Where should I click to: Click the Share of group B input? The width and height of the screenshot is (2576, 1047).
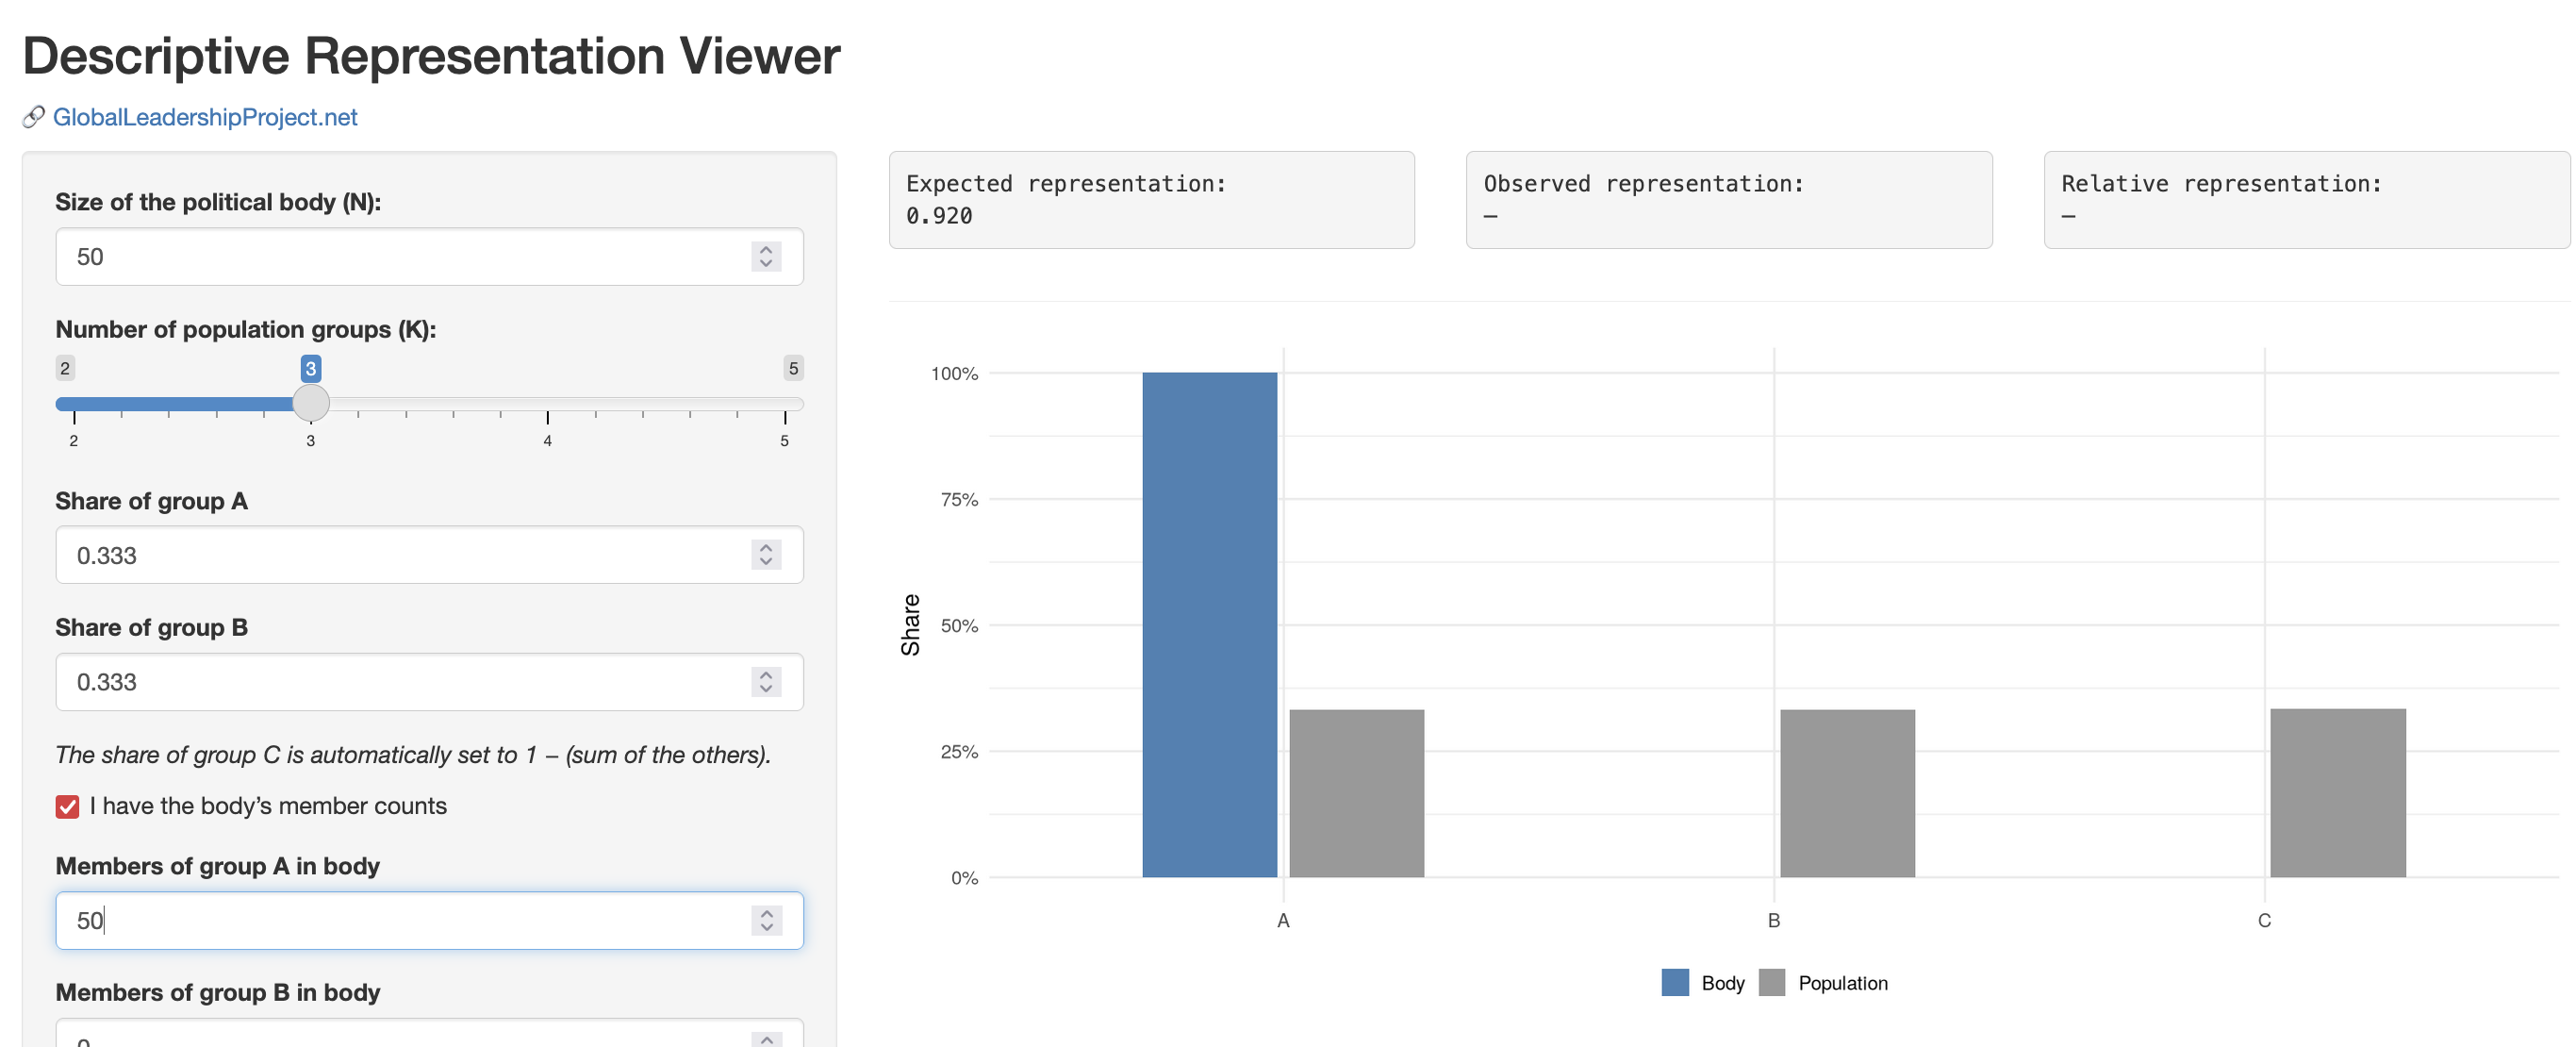click(400, 682)
